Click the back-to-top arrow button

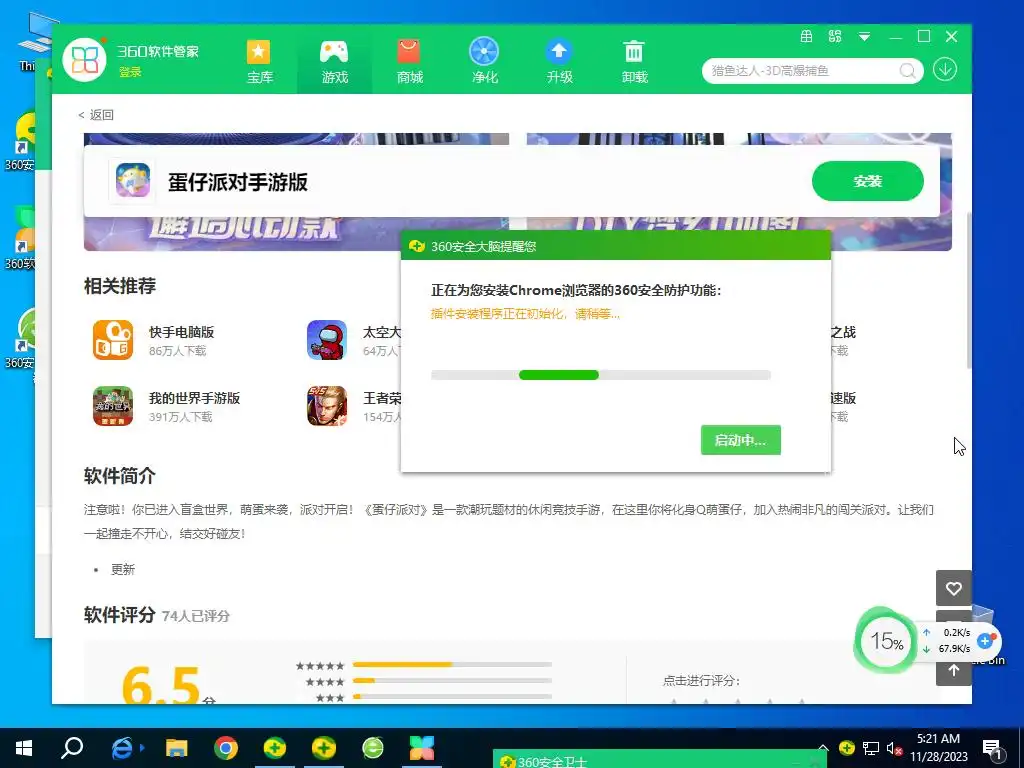click(x=953, y=670)
